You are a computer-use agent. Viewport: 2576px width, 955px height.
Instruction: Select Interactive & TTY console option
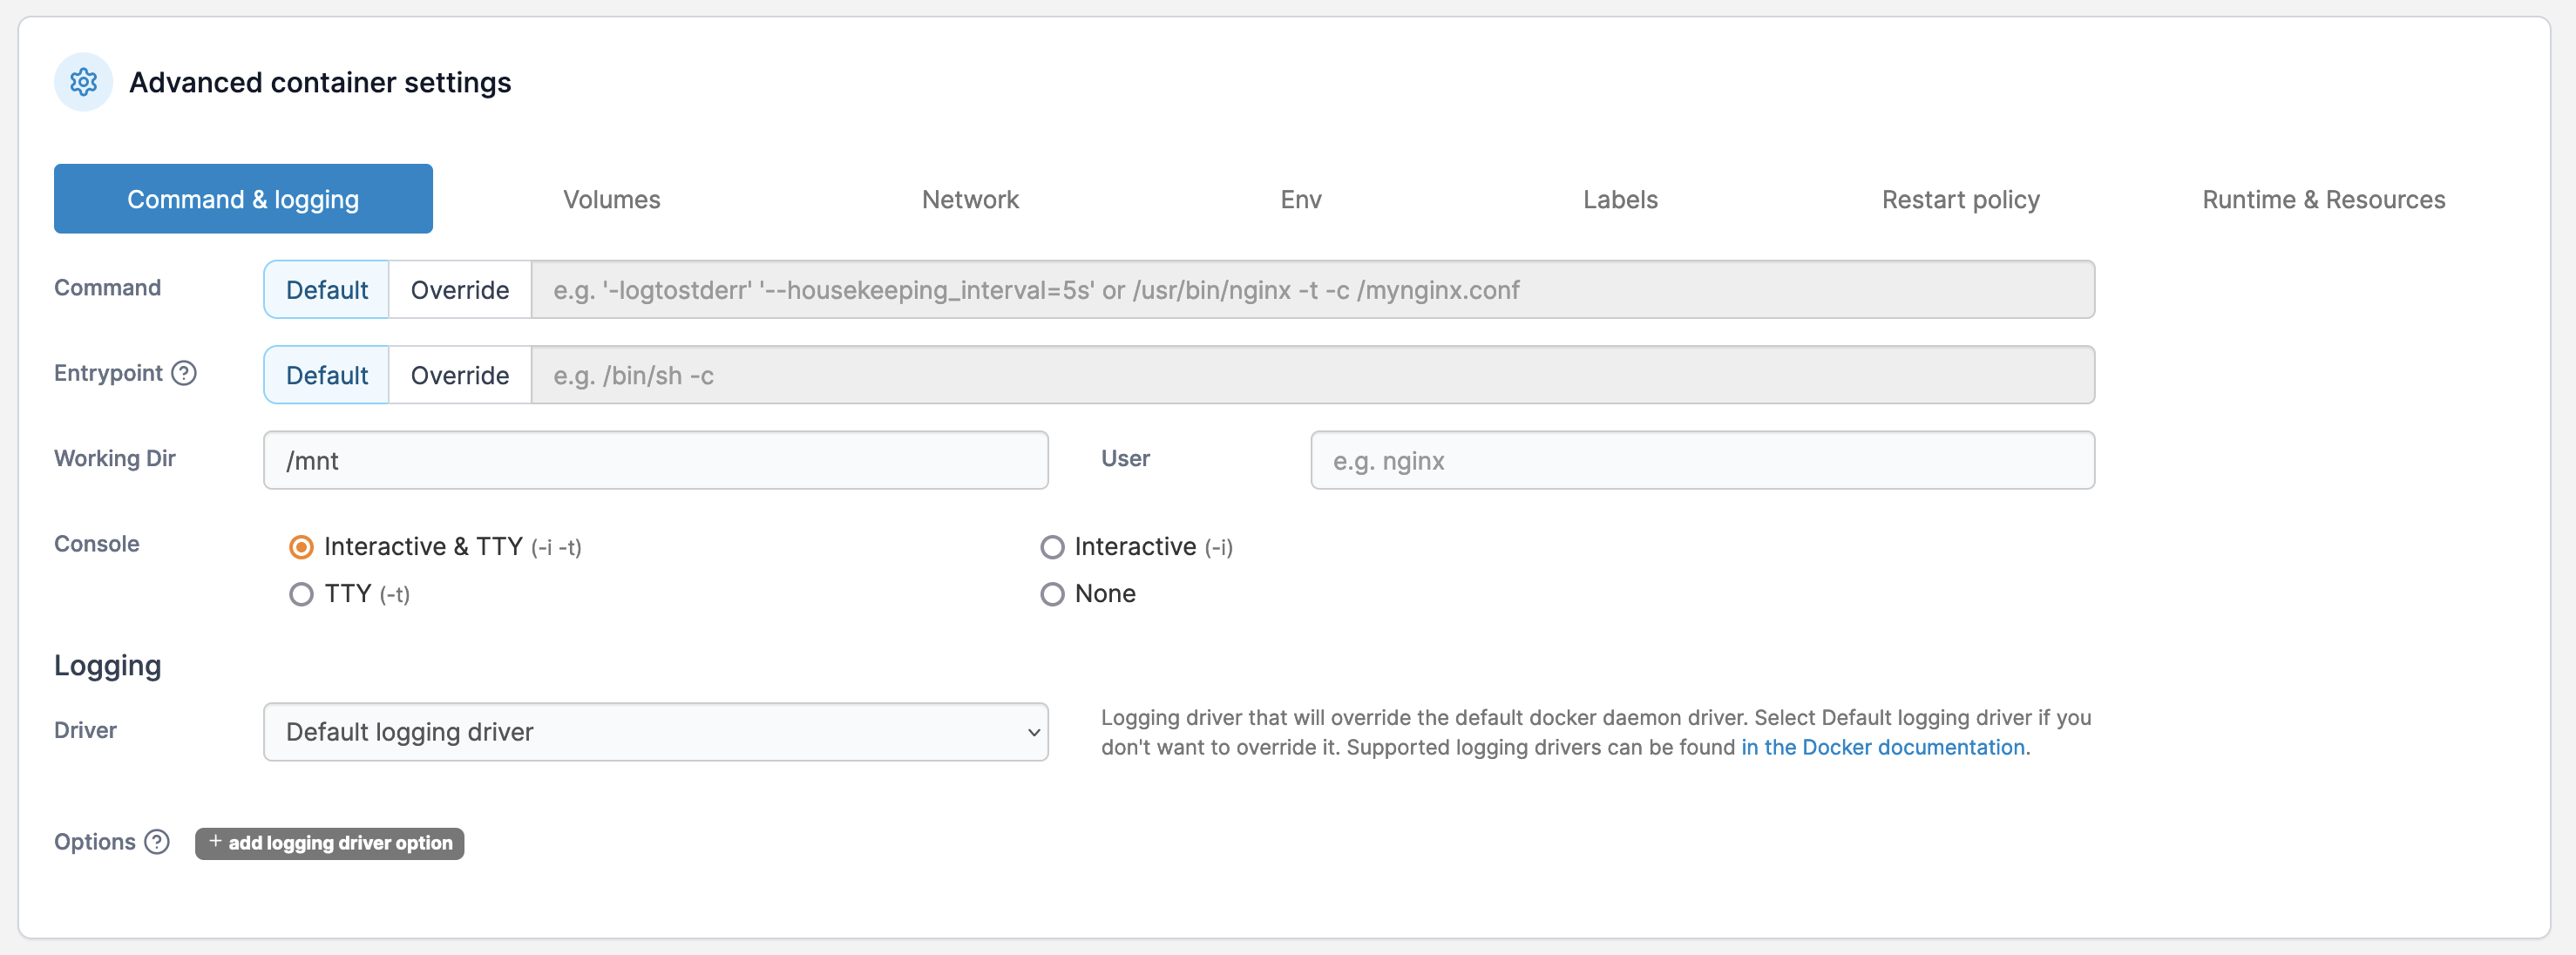pyautogui.click(x=301, y=547)
